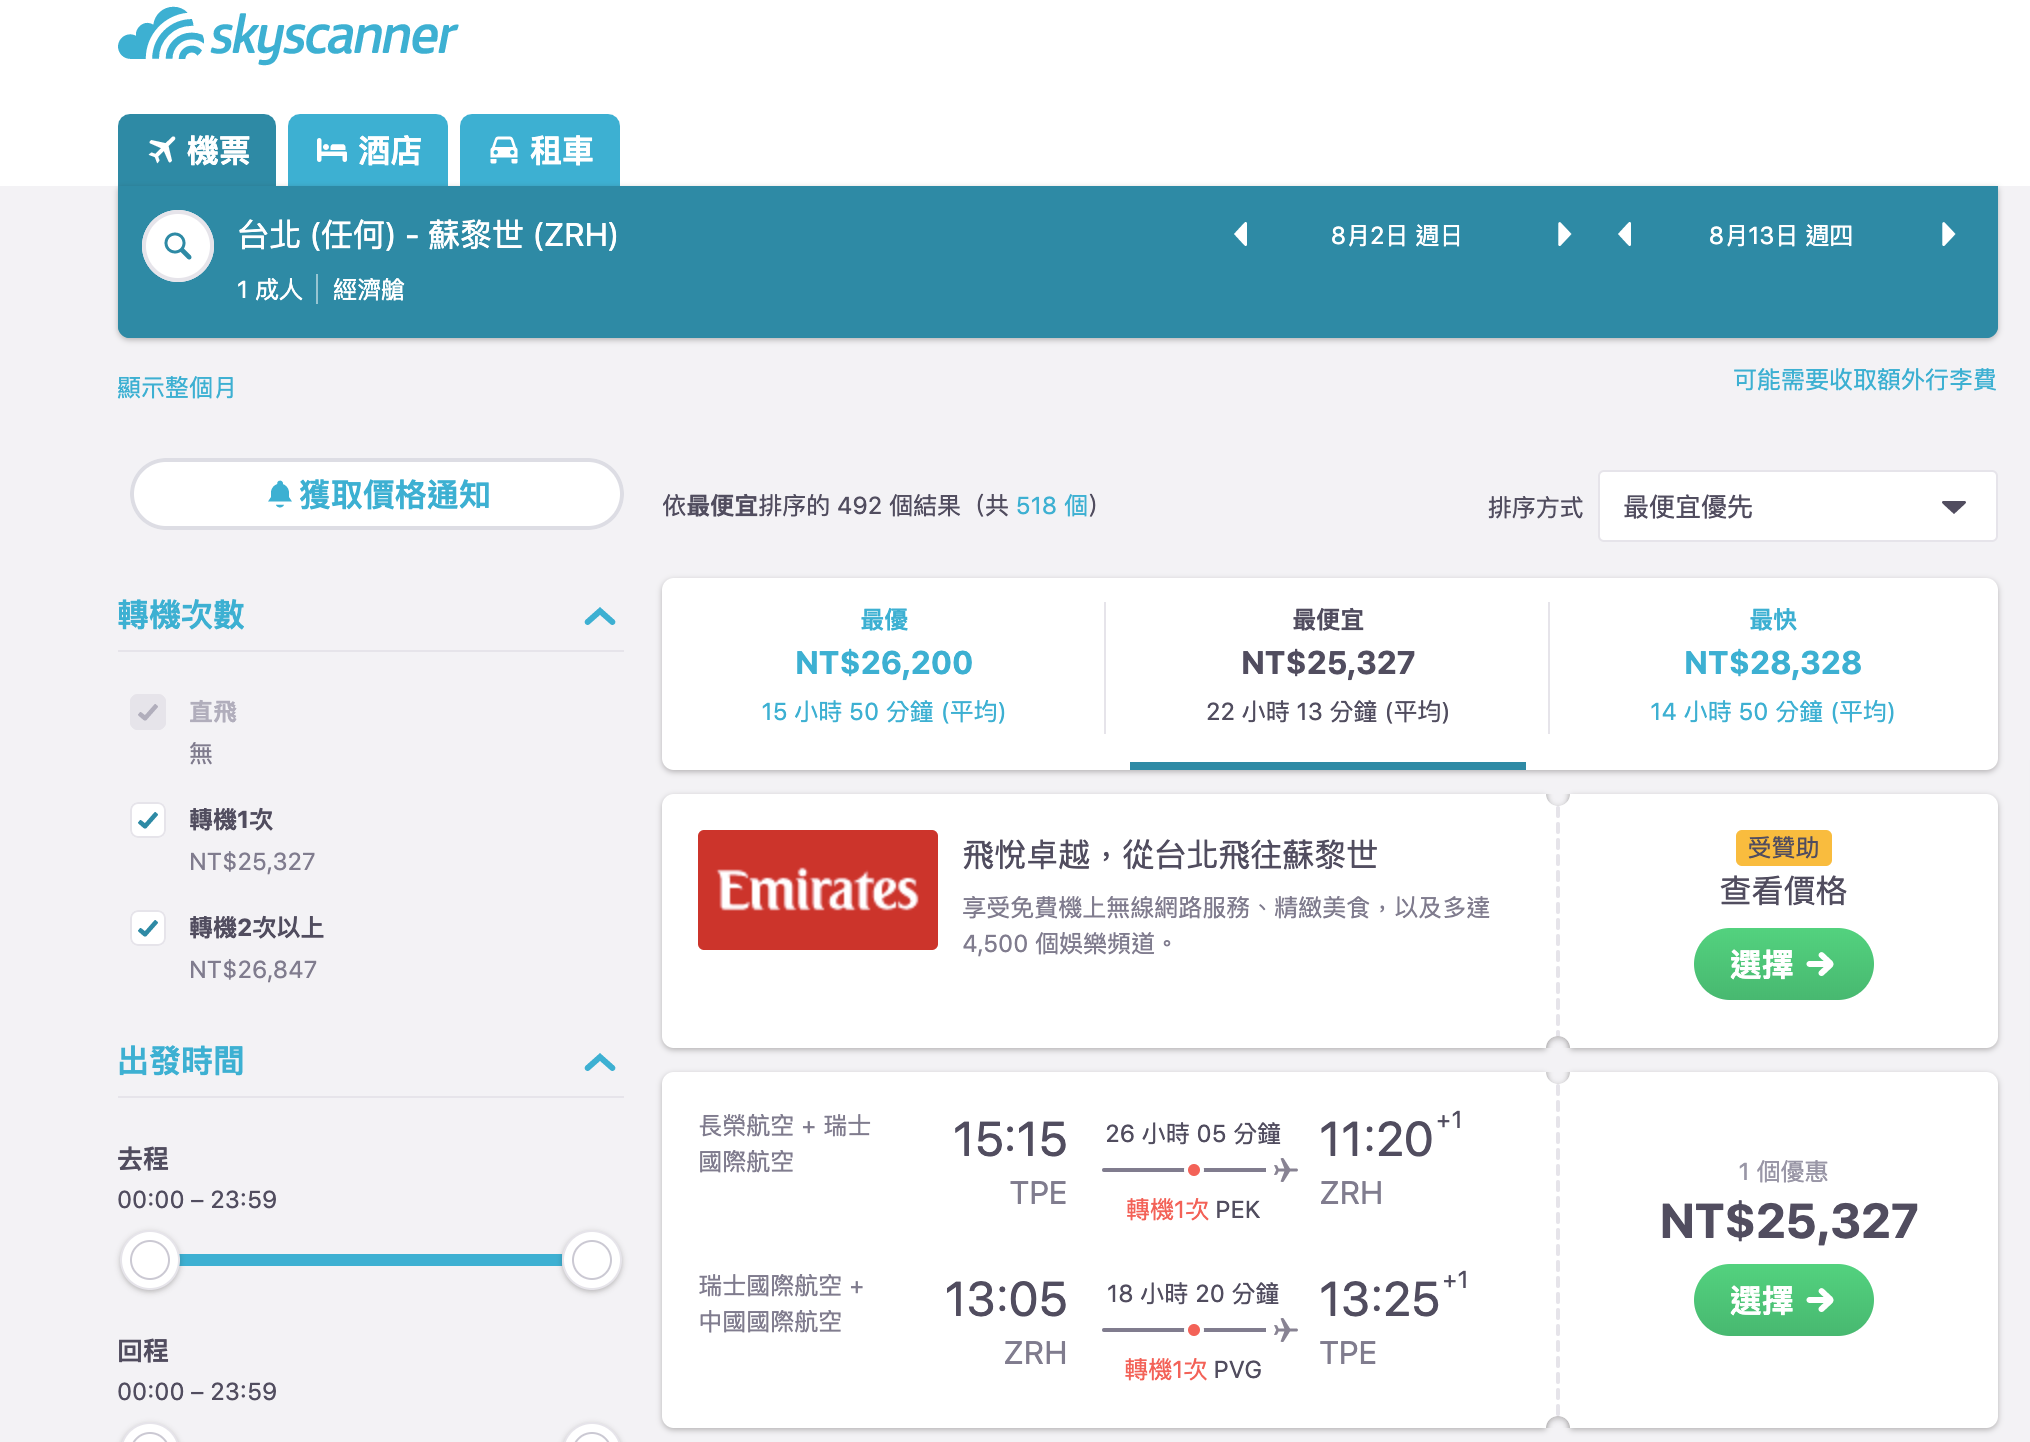This screenshot has width=2030, height=1442.
Task: Click the Emirates sponsored logo
Action: (818, 890)
